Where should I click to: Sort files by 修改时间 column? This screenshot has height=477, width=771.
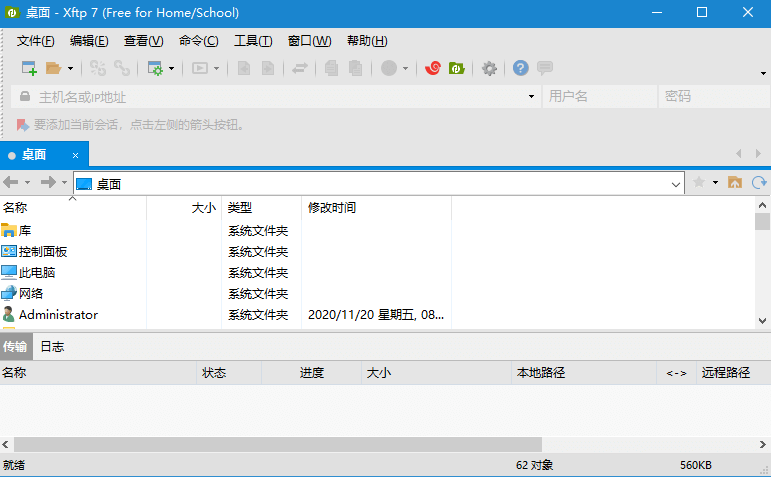(x=332, y=208)
